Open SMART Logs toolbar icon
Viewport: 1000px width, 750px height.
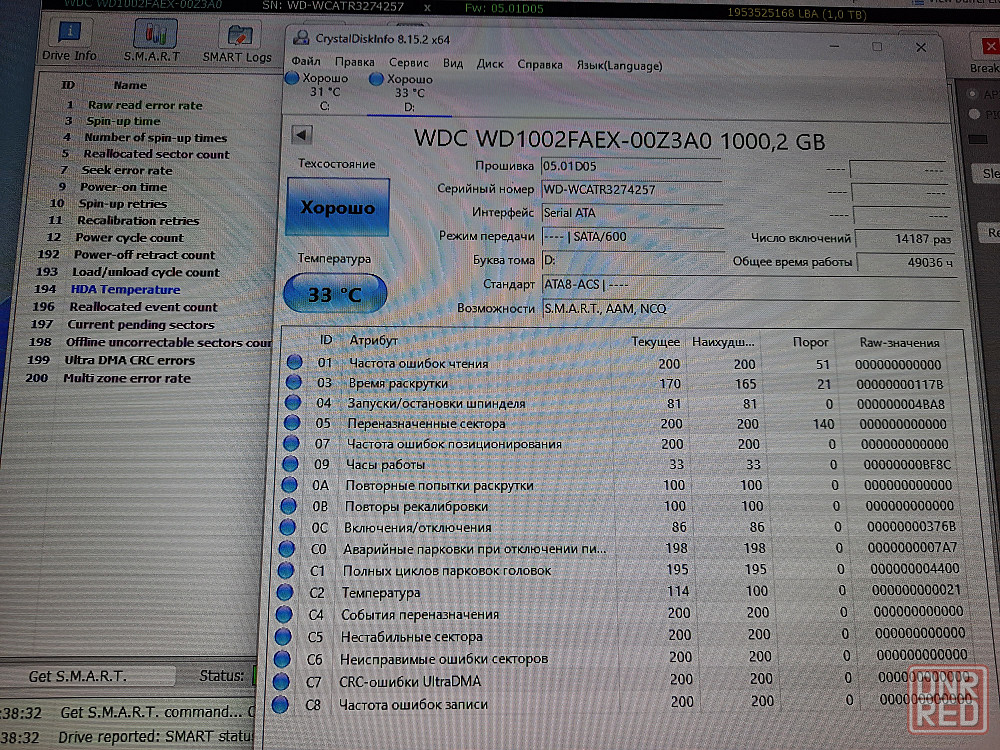(237, 43)
